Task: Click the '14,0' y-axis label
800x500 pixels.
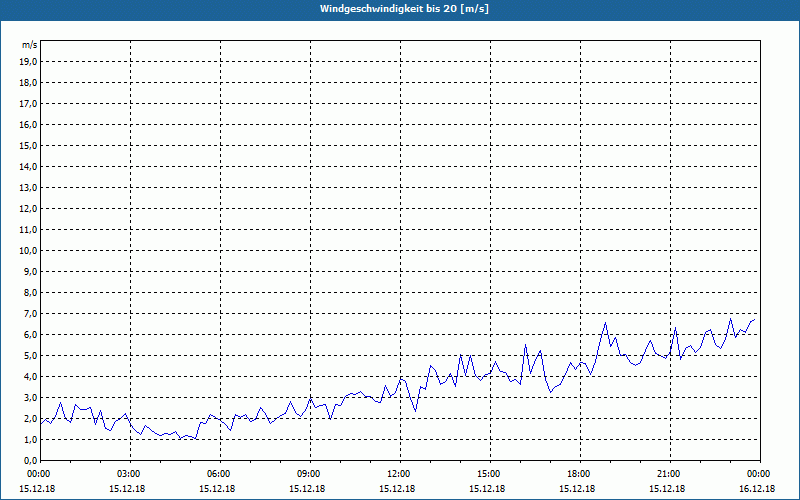Action: (28, 166)
